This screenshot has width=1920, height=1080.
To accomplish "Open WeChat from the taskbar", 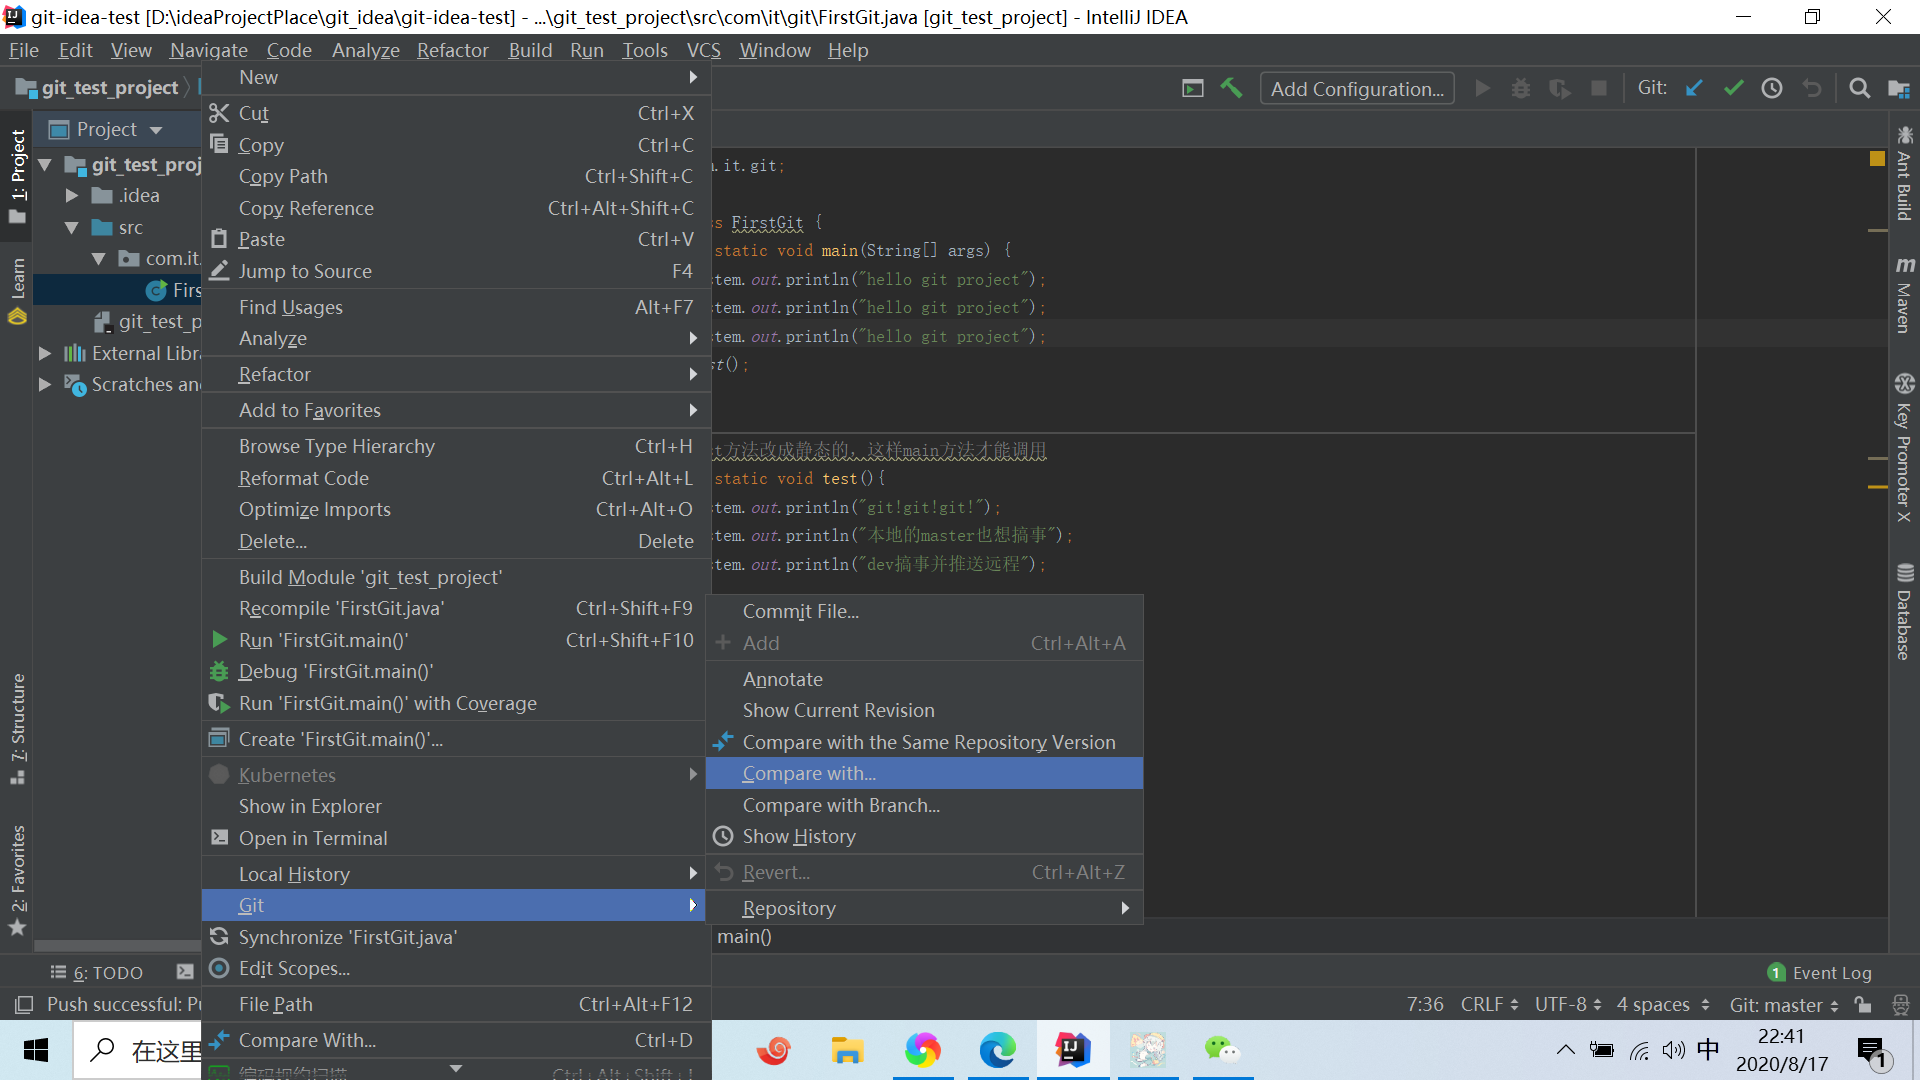I will (1222, 1050).
